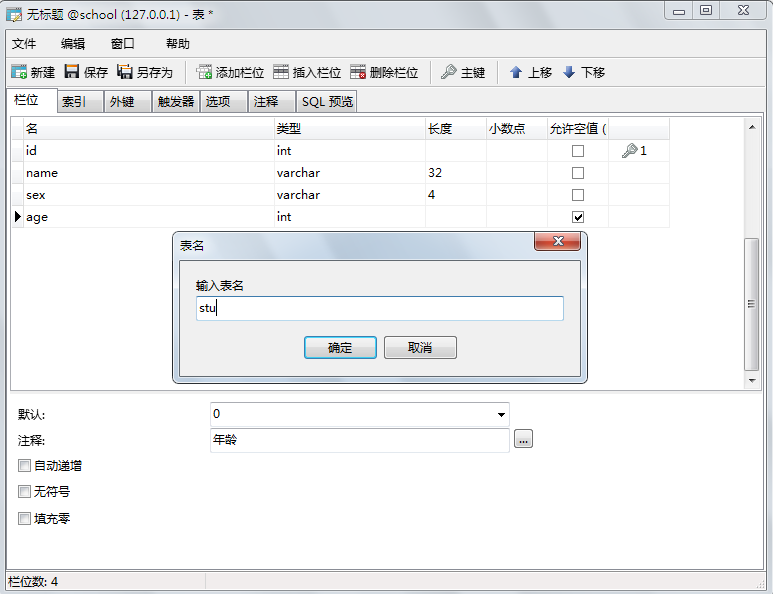This screenshot has height=594, width=773.
Task: Click the 允许空值 column header
Action: point(578,129)
